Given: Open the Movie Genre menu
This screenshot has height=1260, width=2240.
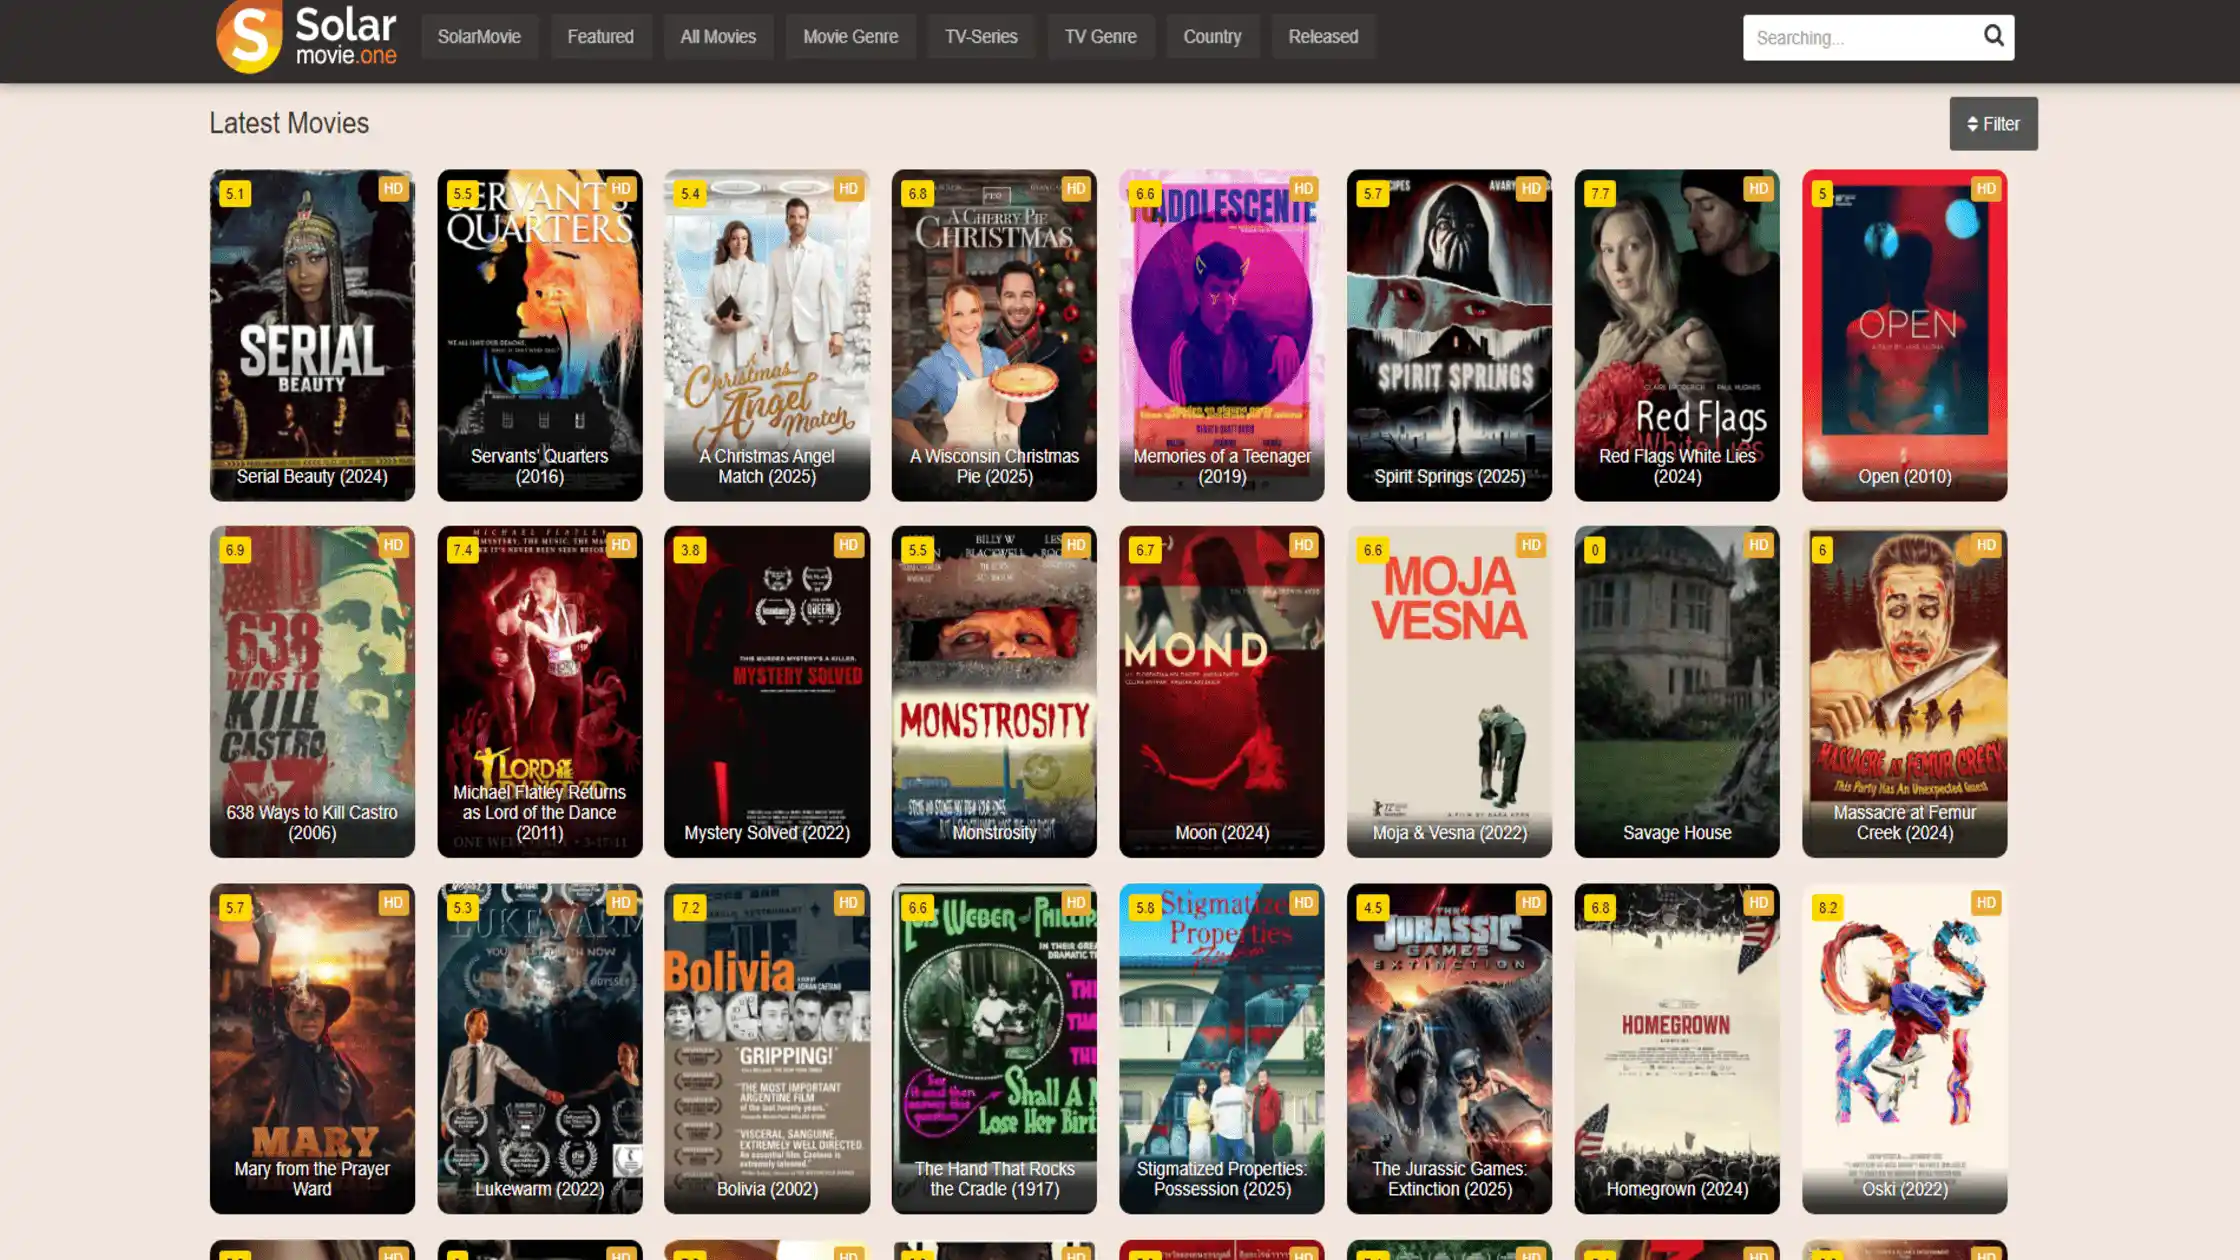Looking at the screenshot, I should (850, 36).
